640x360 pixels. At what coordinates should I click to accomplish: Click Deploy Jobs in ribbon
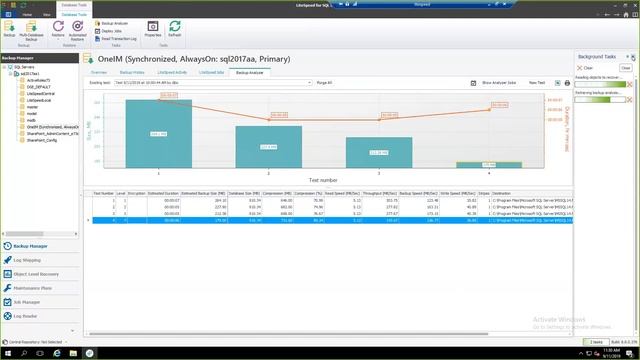109,31
